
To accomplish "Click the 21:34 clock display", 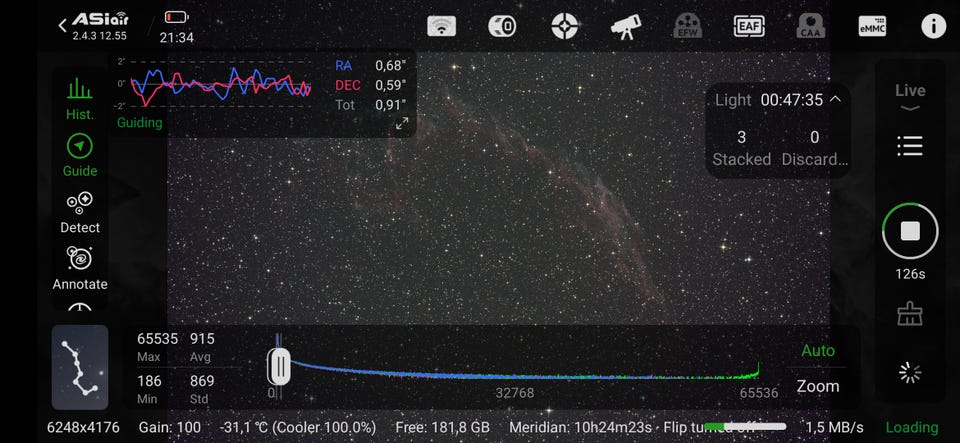I will tap(177, 38).
